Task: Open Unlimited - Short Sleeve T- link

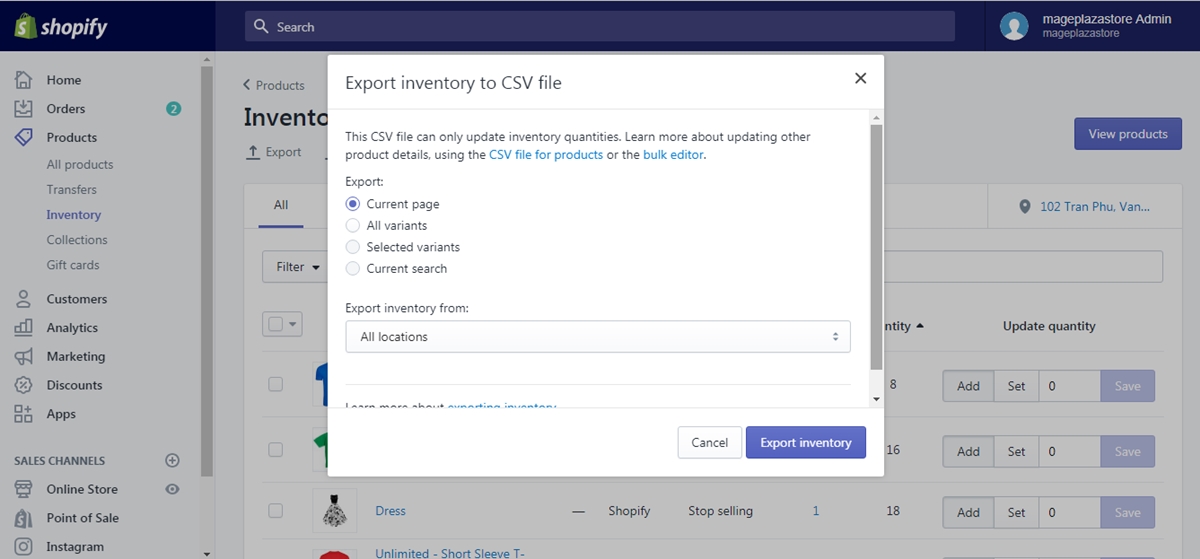Action: tap(449, 553)
